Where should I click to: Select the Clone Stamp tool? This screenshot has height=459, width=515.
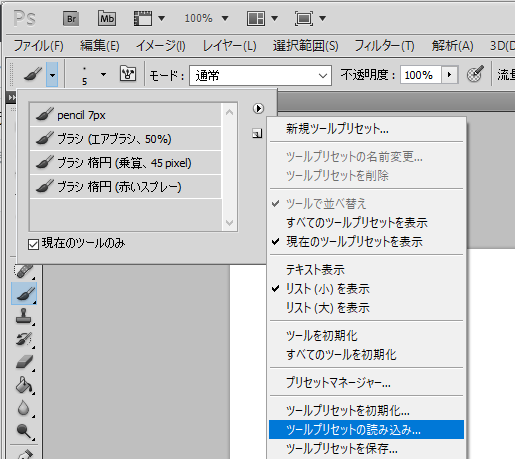click(x=24, y=316)
